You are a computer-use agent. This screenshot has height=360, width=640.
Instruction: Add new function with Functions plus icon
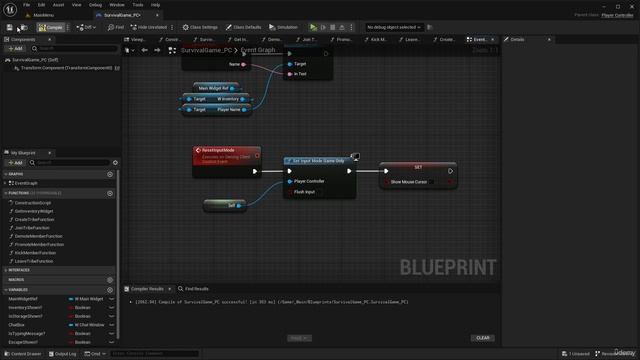point(110,193)
